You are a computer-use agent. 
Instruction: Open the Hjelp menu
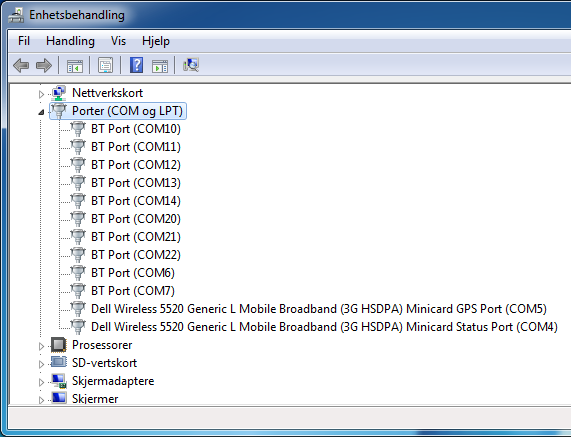156,41
